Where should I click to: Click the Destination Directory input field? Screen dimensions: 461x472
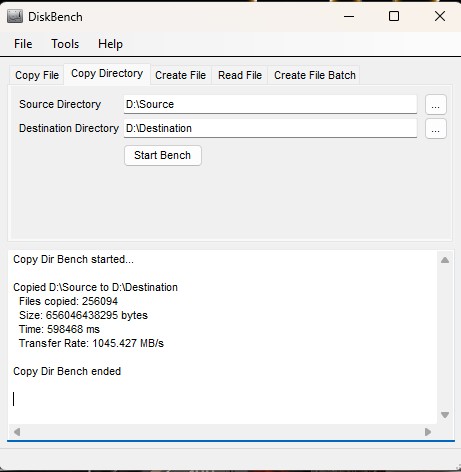click(270, 128)
